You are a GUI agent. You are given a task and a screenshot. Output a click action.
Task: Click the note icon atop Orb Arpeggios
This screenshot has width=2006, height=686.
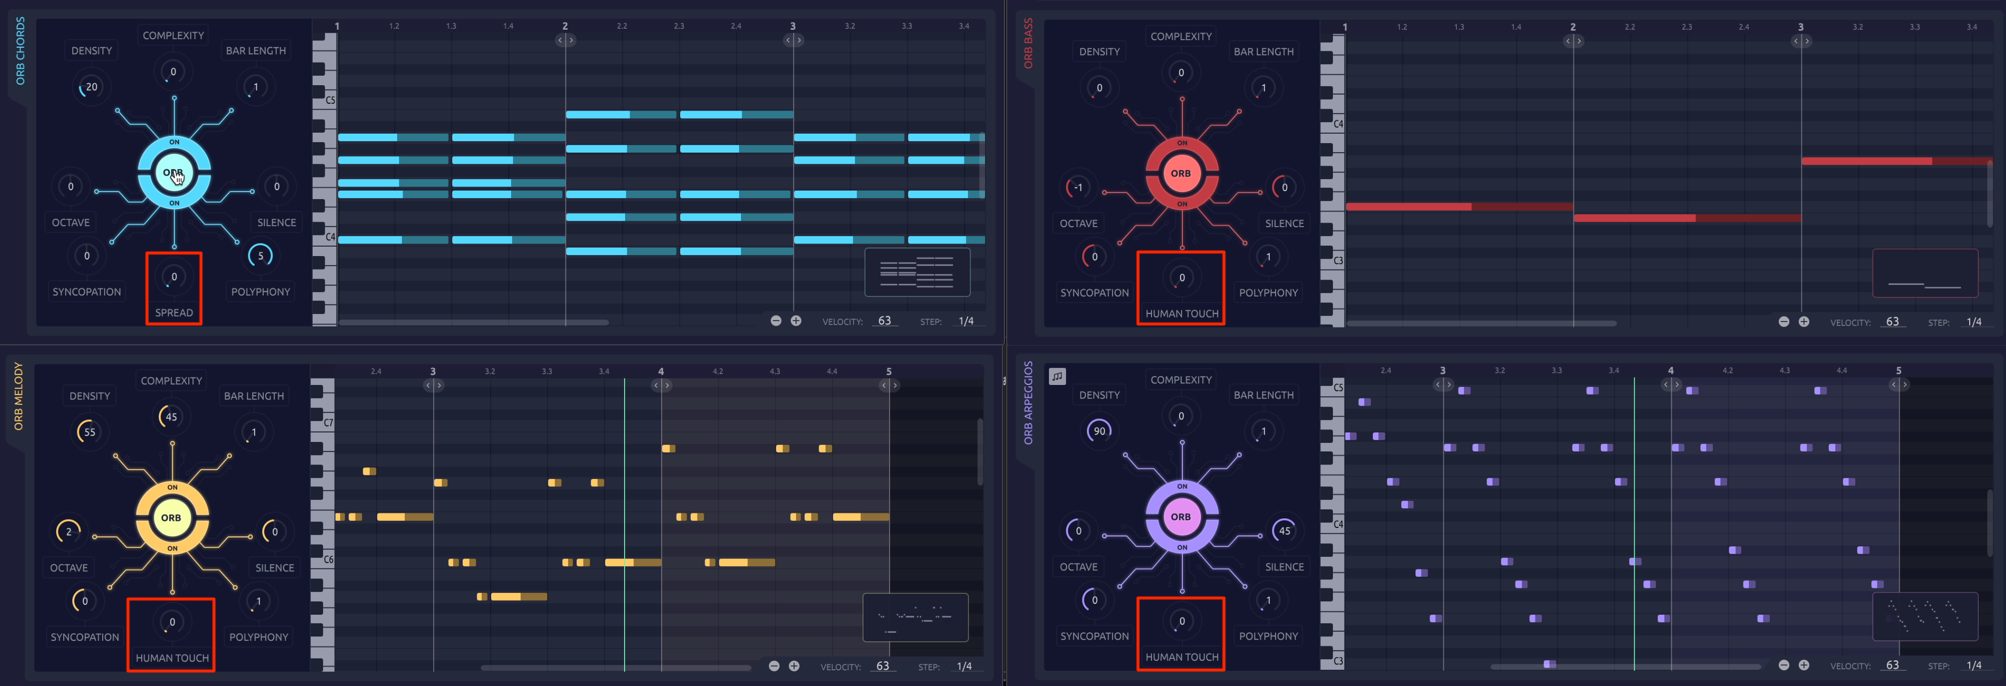(1057, 376)
